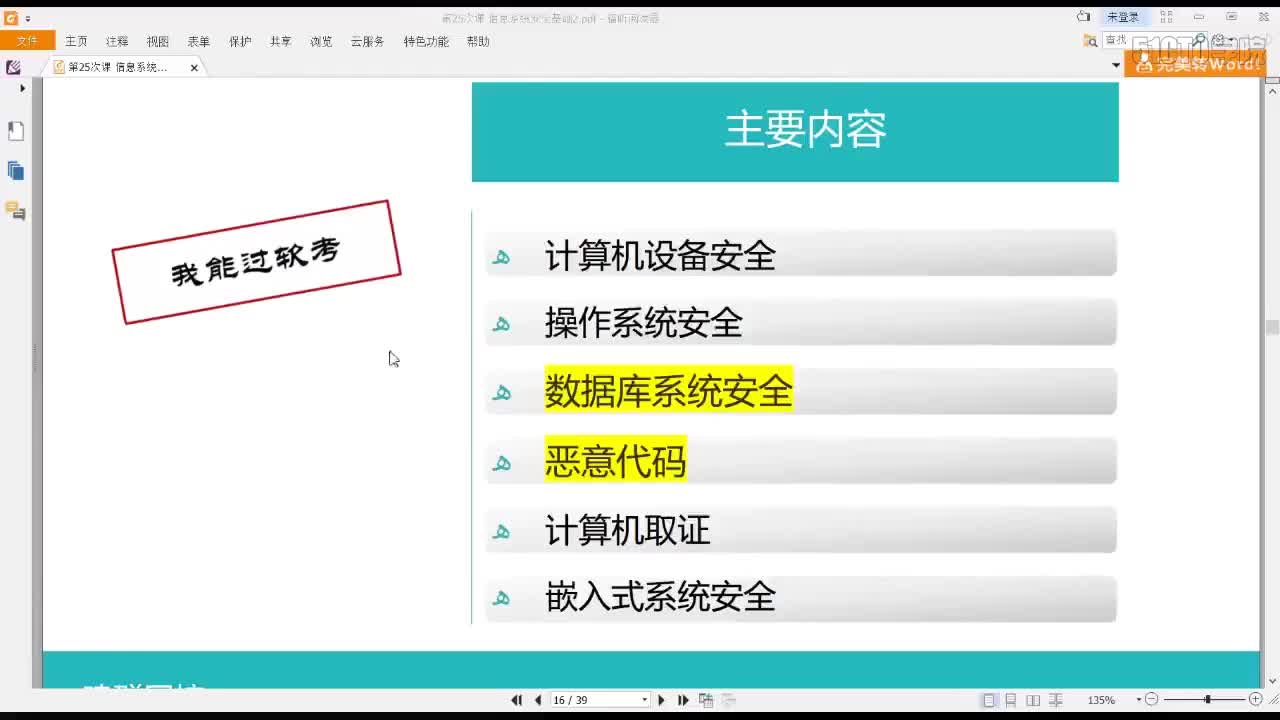Click the 完美转Word orange banner
Image resolution: width=1280 pixels, height=720 pixels.
[1195, 64]
